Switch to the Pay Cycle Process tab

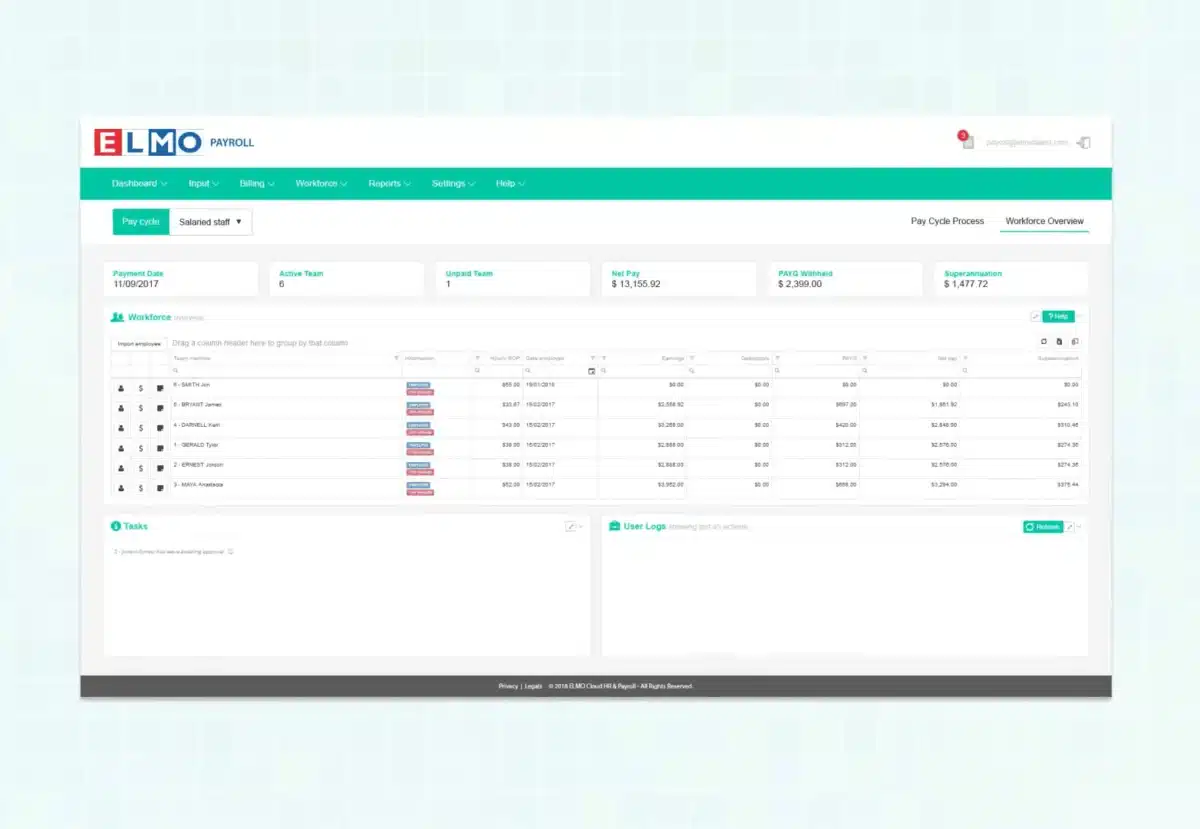coord(946,221)
